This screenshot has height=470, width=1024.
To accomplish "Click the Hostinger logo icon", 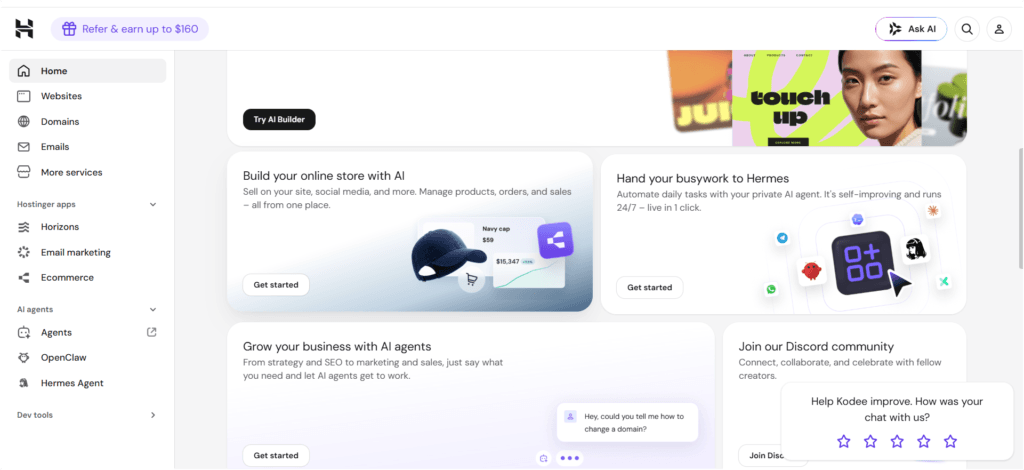I will point(24,29).
